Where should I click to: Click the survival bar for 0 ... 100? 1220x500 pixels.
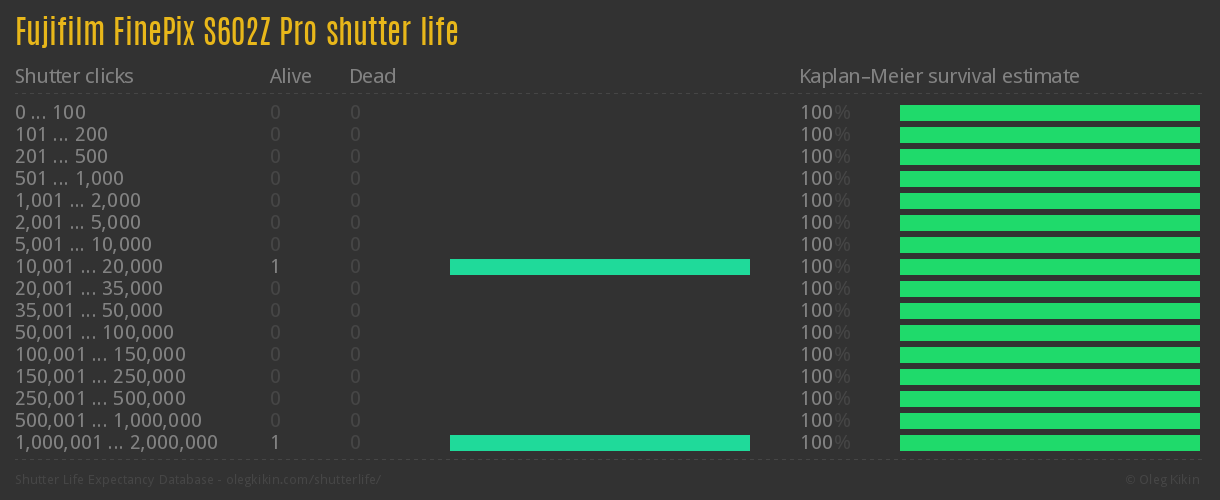click(1049, 113)
